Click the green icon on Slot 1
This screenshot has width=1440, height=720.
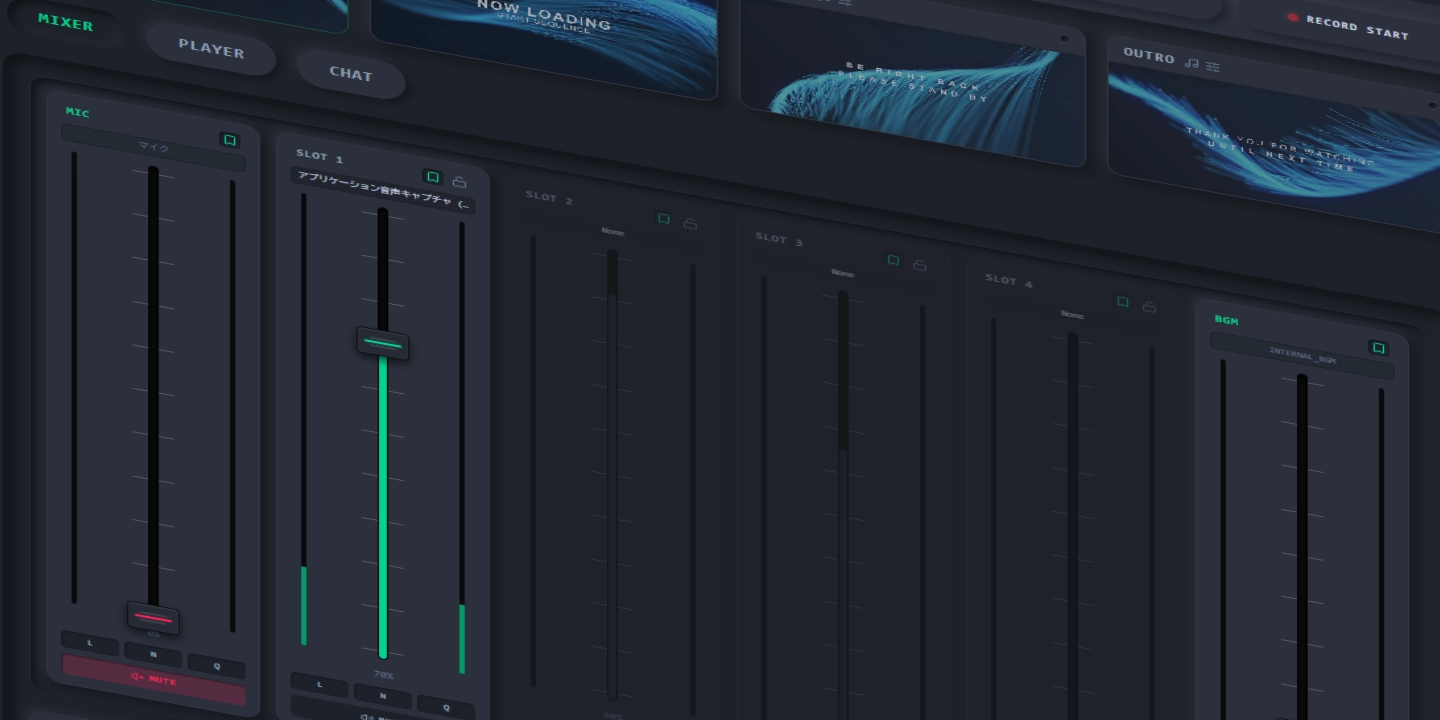click(x=433, y=177)
